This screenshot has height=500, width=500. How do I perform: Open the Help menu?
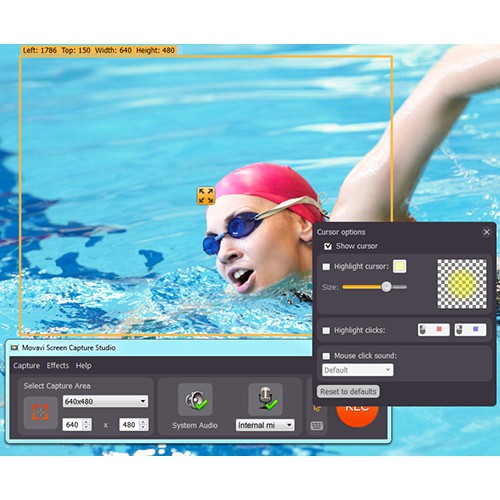pyautogui.click(x=83, y=366)
